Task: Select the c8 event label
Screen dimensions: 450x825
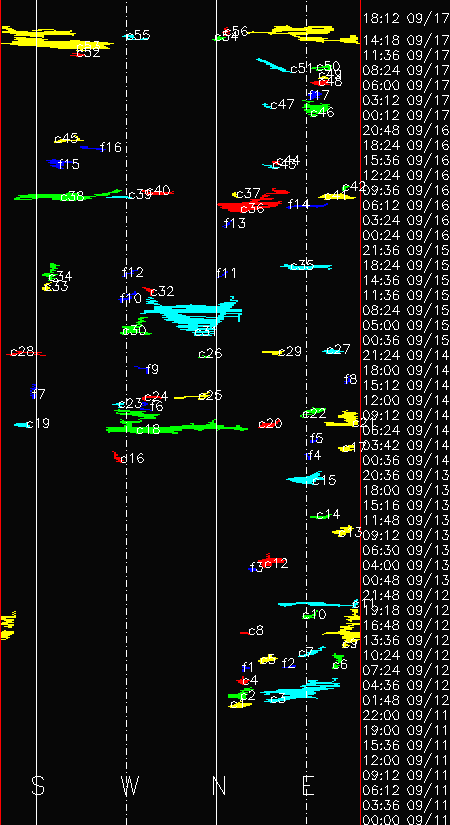Action: [x=256, y=631]
